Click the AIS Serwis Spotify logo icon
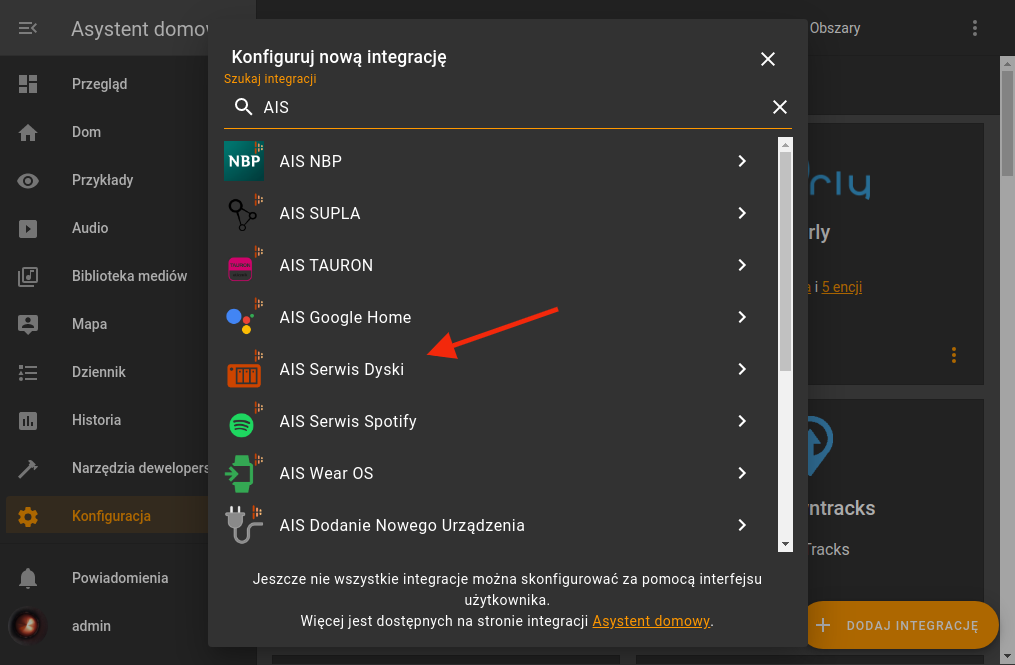1015x665 pixels. 244,421
